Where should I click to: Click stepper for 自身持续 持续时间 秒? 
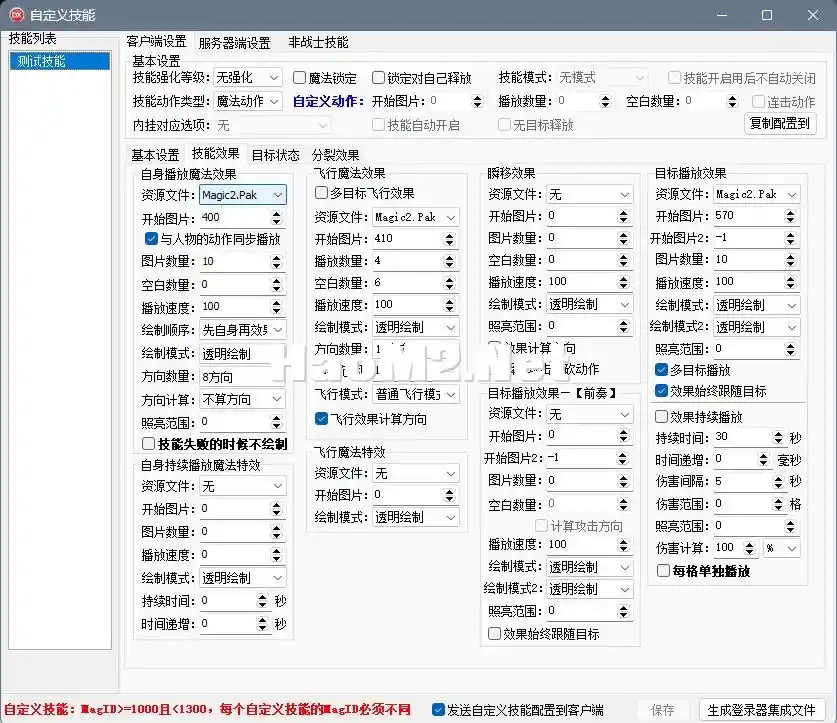(262, 601)
